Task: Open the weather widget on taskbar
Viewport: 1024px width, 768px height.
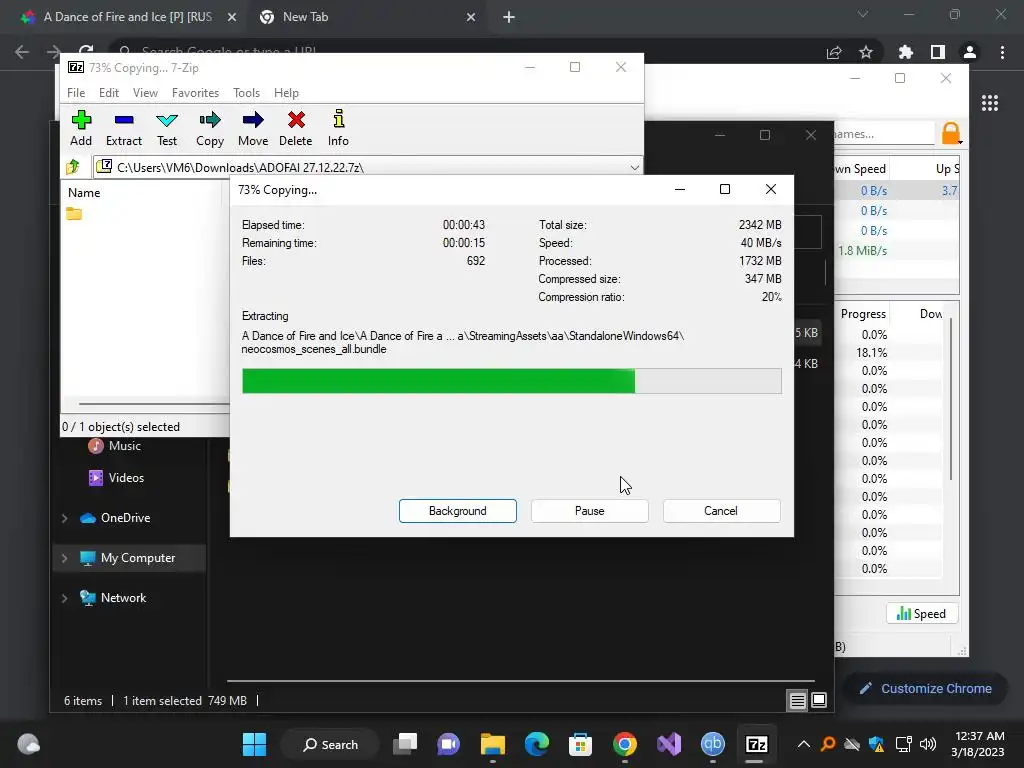Action: (28, 744)
